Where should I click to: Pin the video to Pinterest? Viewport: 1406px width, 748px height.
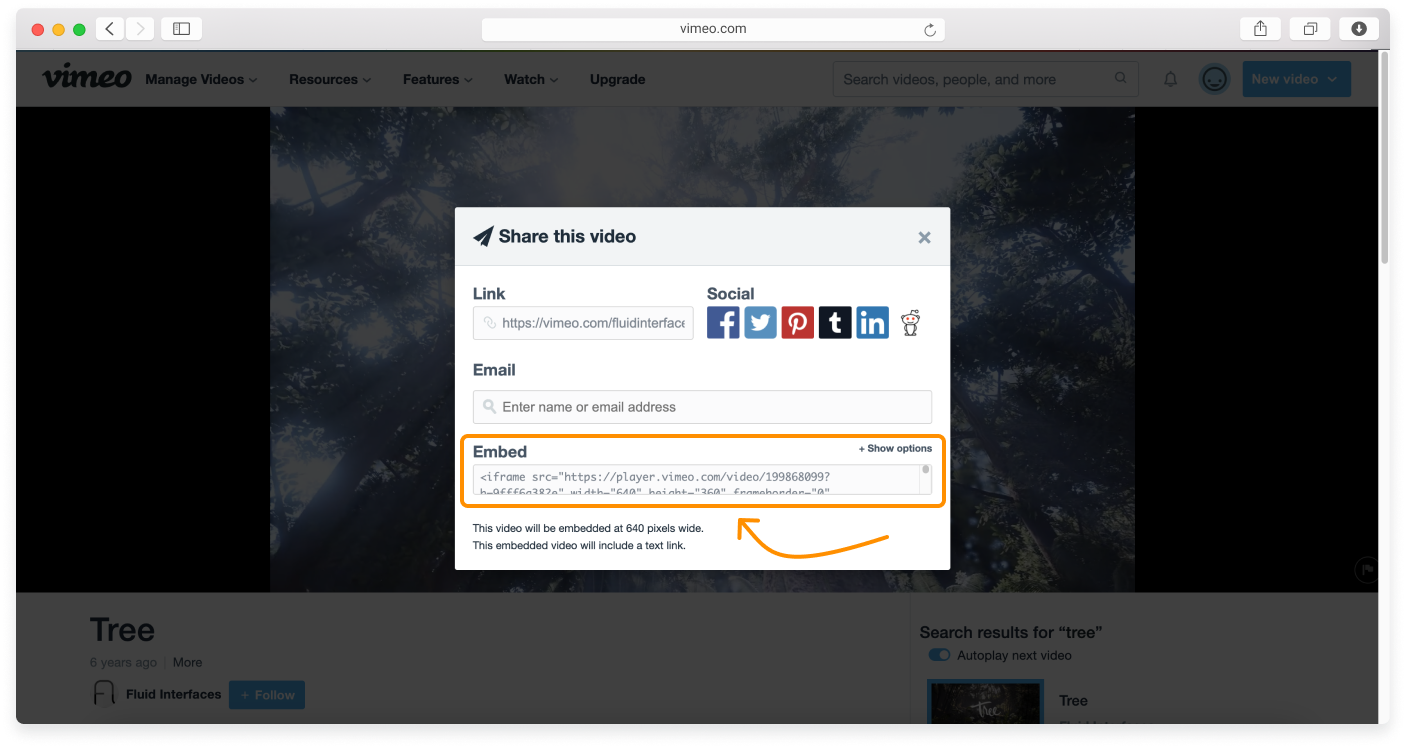point(797,322)
